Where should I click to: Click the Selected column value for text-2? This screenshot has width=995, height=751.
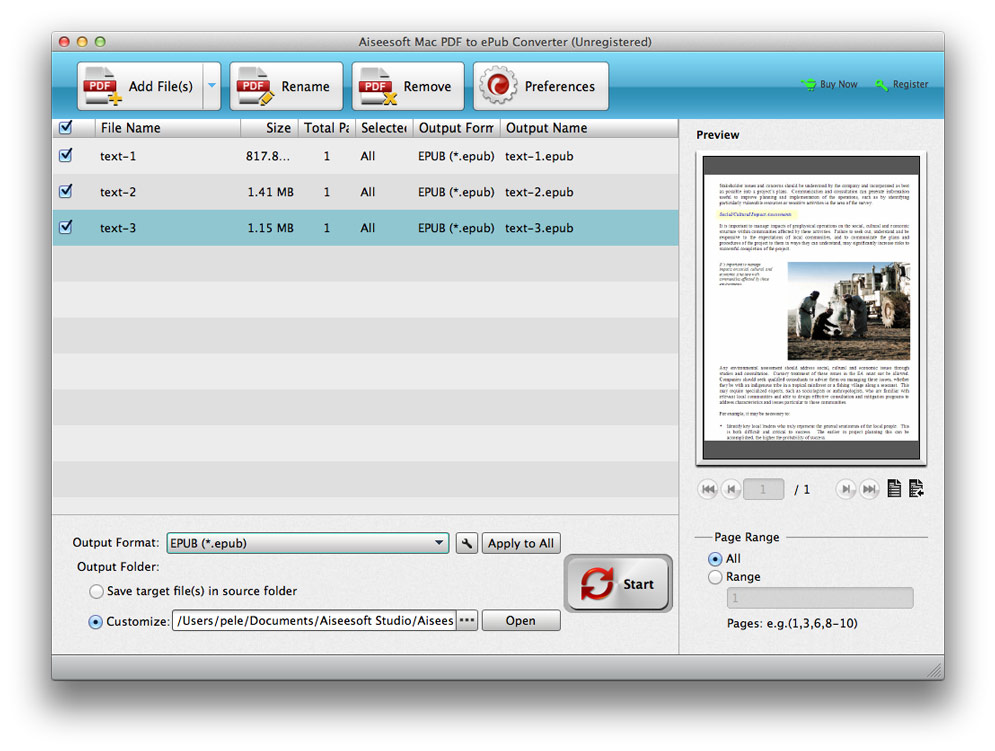(368, 192)
